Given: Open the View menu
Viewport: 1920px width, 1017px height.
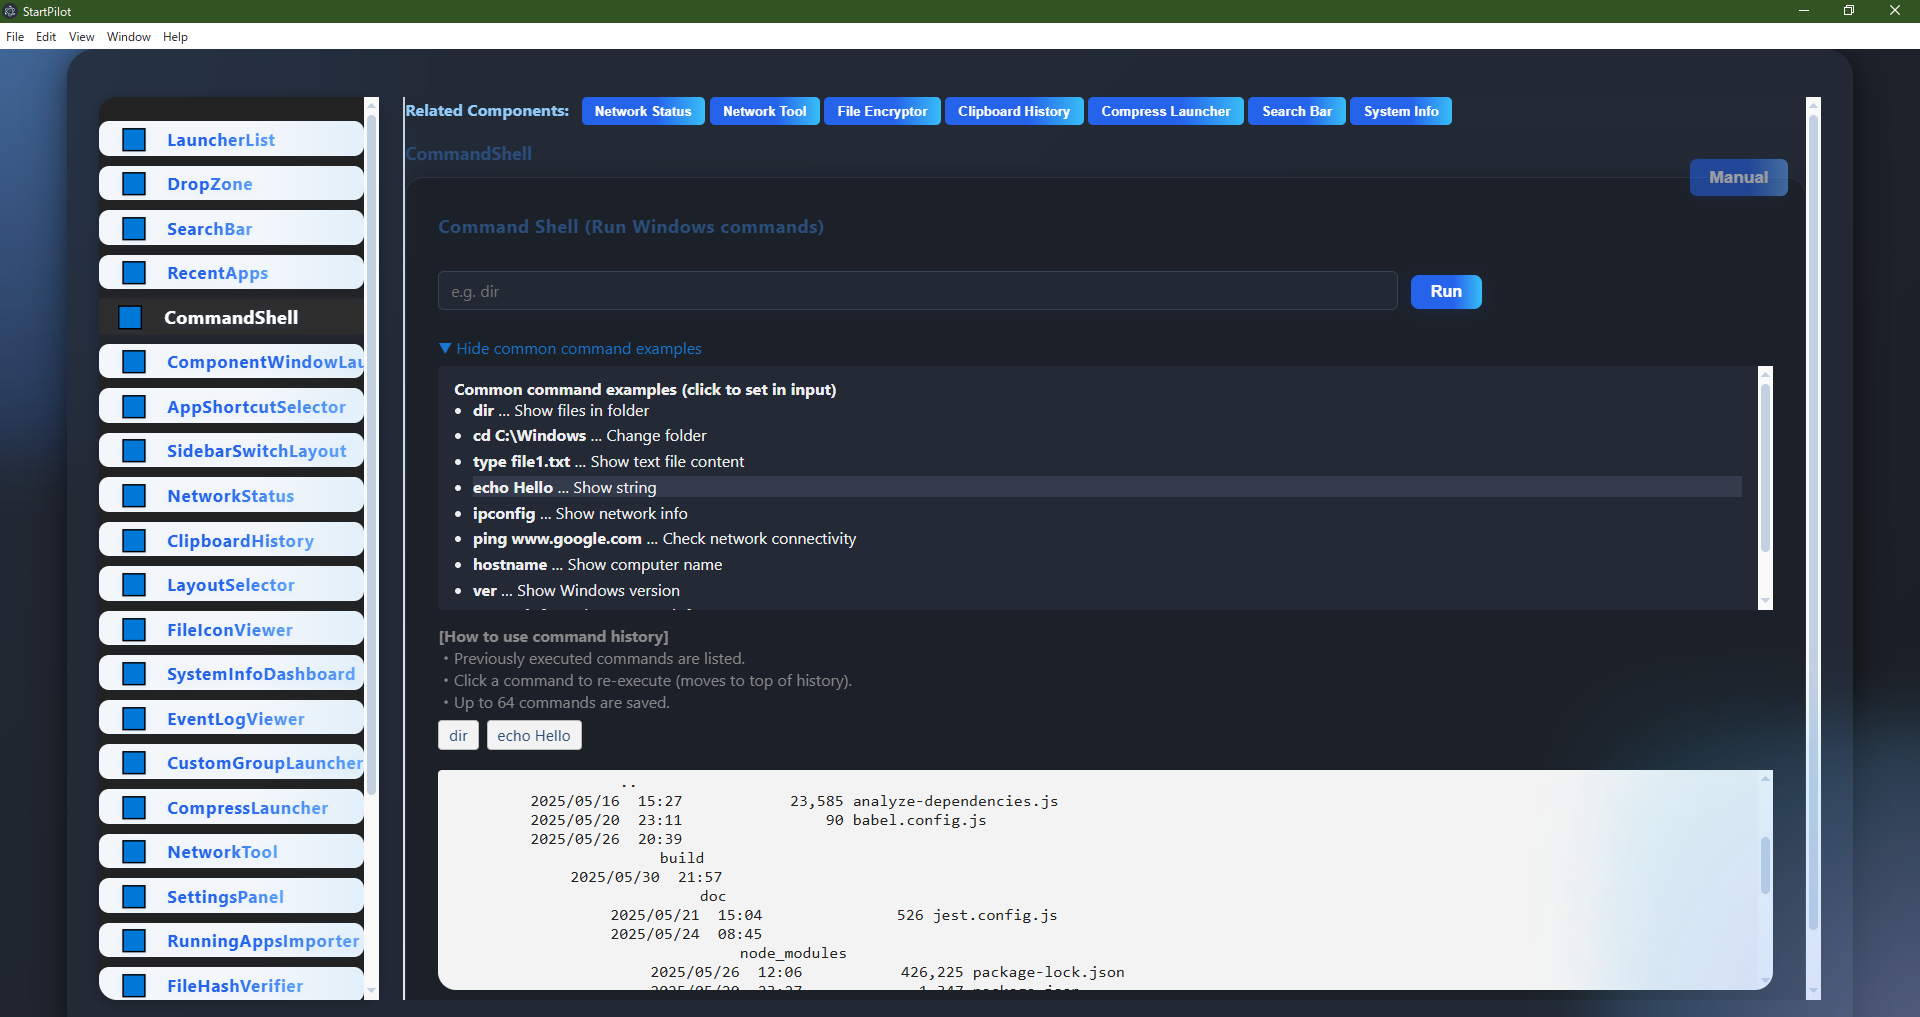Looking at the screenshot, I should [80, 37].
